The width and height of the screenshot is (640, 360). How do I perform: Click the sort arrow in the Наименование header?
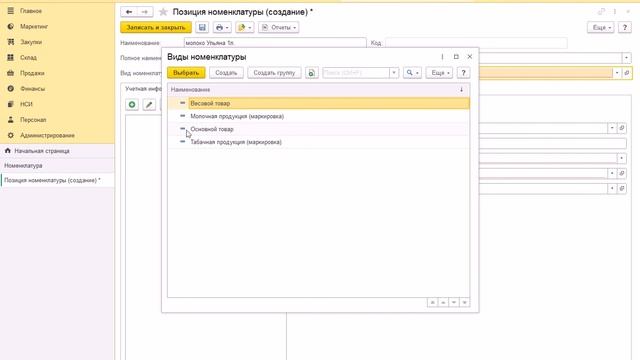point(461,89)
